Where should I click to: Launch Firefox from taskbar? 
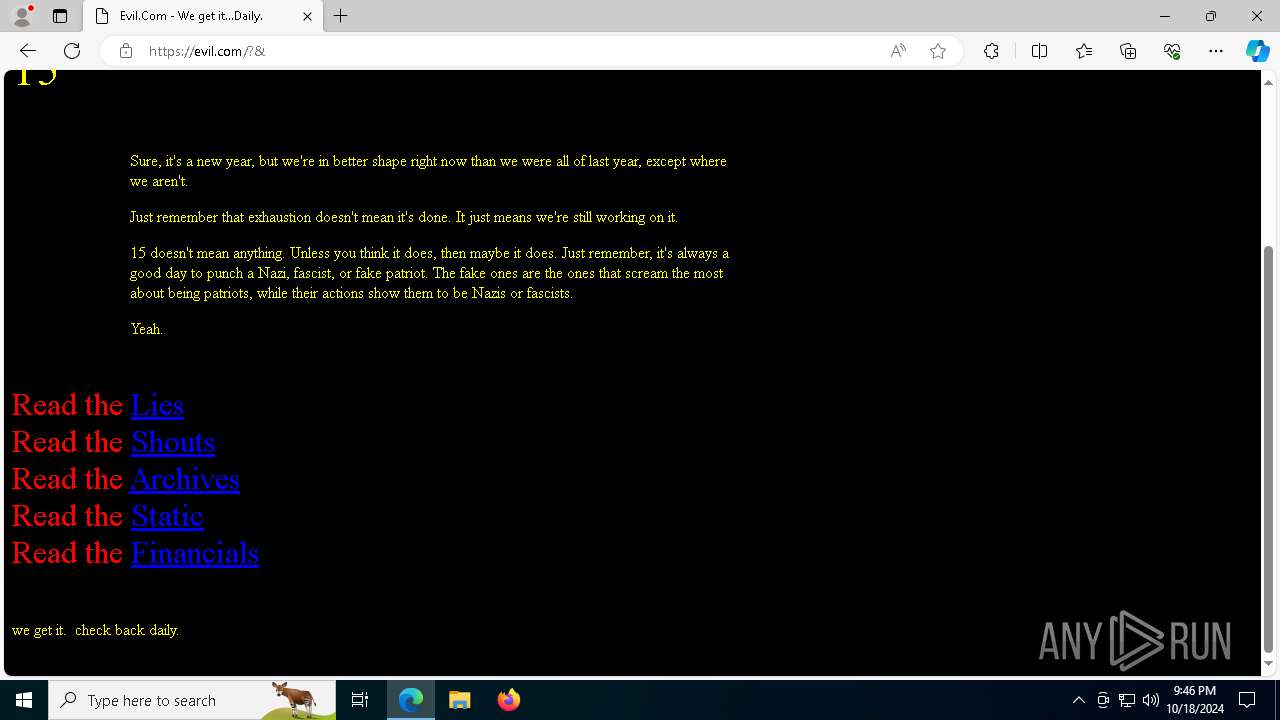coord(508,700)
